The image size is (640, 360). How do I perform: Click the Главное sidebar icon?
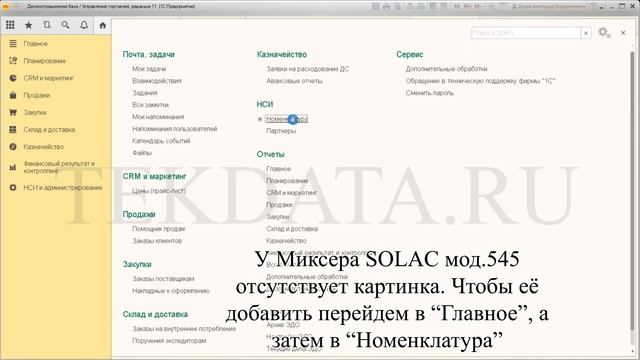(13, 44)
